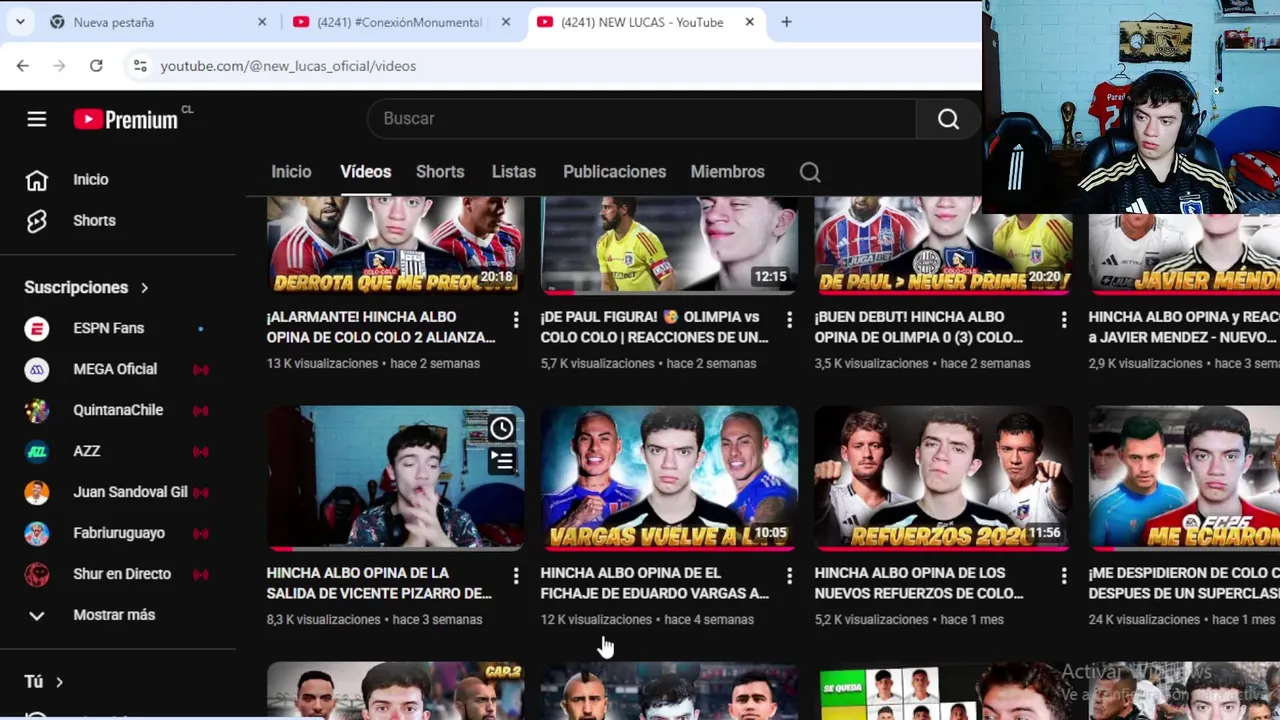Open Vicente Pizarro salida video title

pyautogui.click(x=379, y=583)
